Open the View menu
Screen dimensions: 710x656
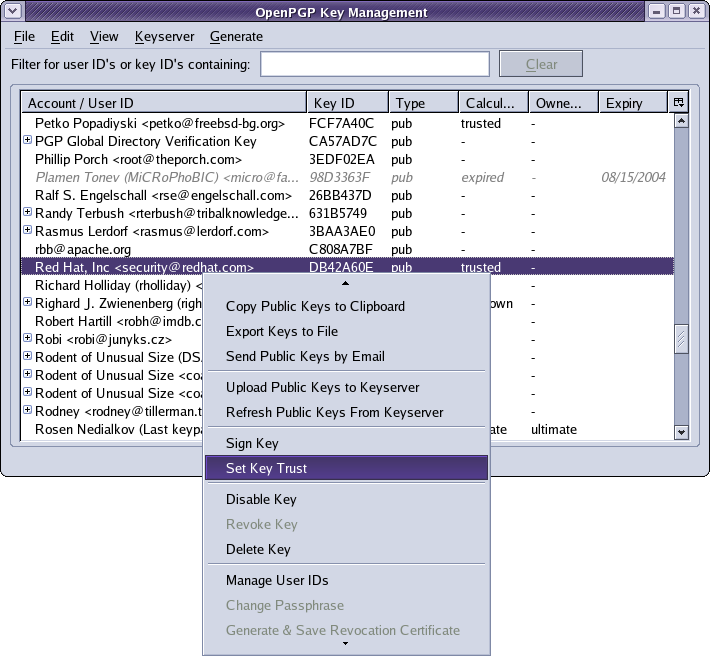(104, 36)
